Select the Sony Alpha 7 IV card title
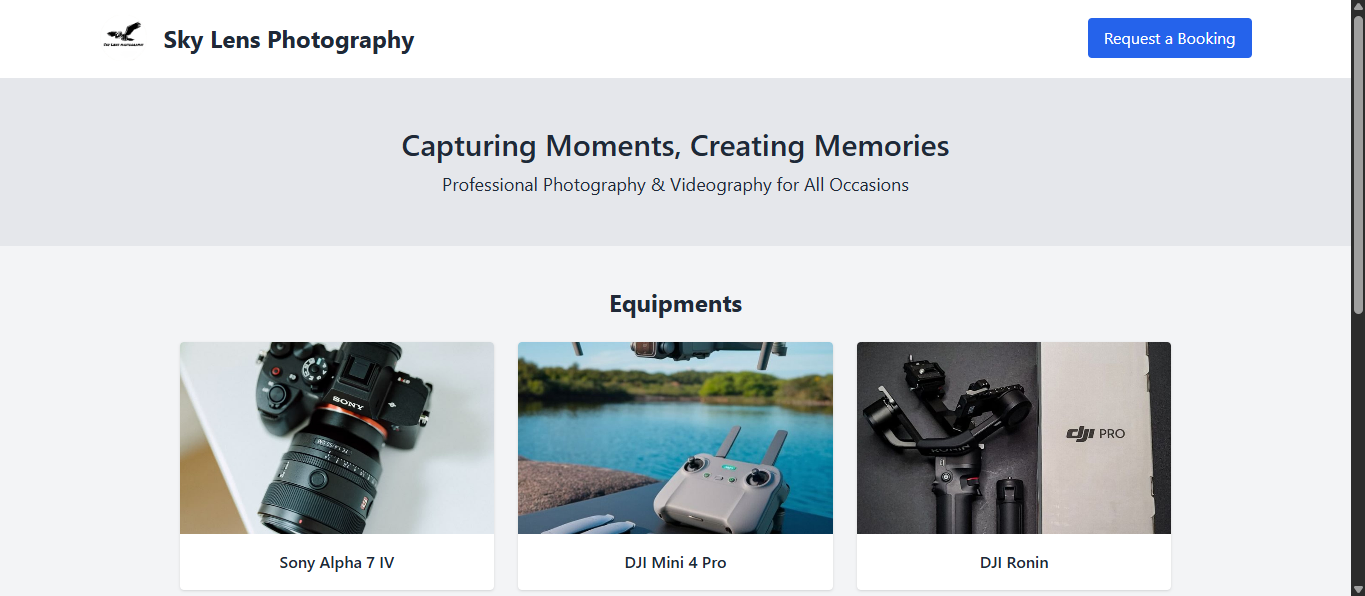1365x596 pixels. 337,563
